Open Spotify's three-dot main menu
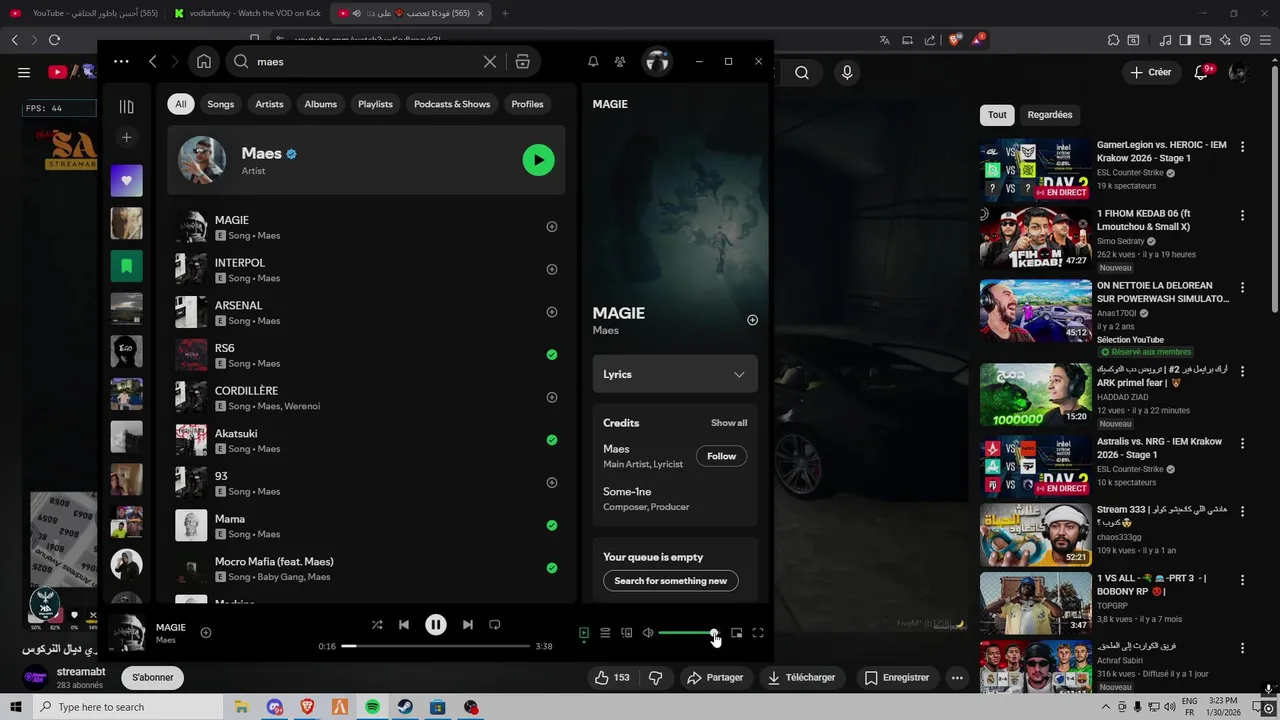1280x720 pixels. pos(121,61)
